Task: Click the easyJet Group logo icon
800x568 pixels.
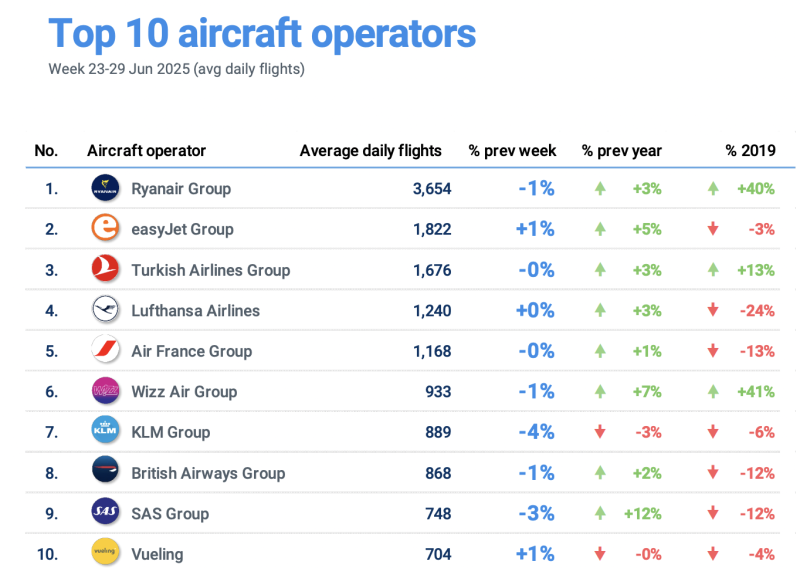Action: tap(105, 229)
